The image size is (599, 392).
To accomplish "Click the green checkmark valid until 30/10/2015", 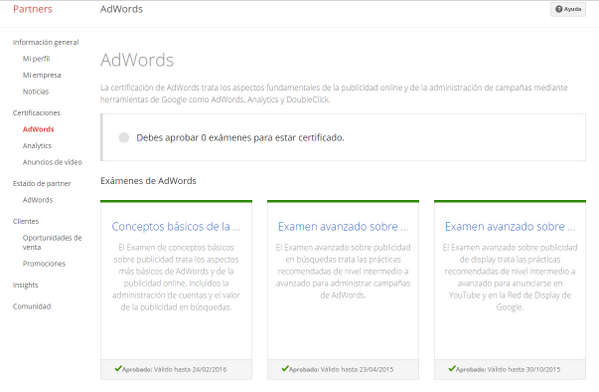I will (452, 369).
